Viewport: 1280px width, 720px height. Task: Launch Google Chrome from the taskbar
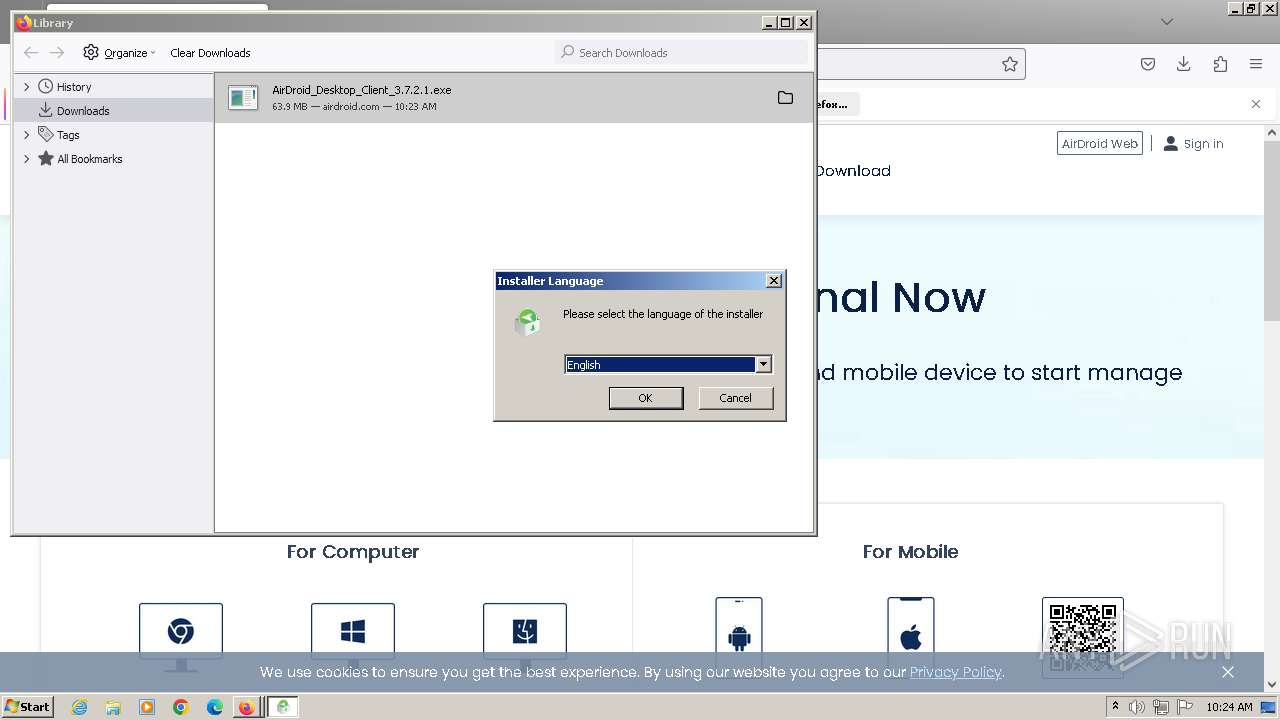coord(181,707)
